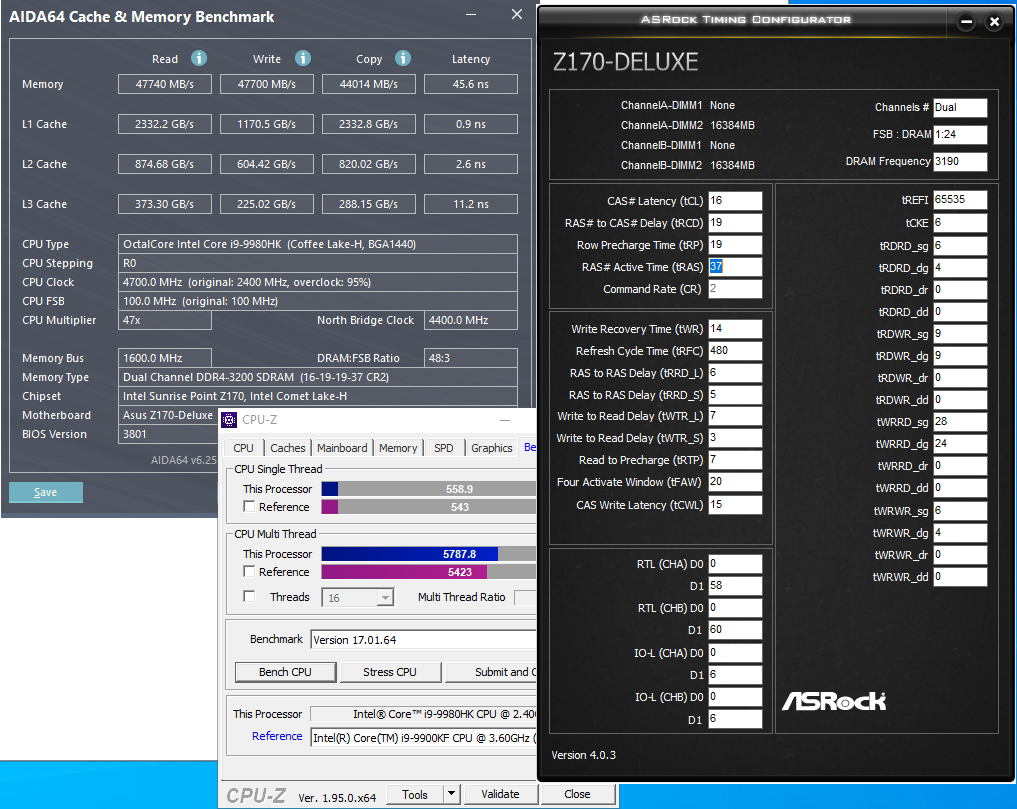Close the AIDA64 benchmark window
Image resolution: width=1017 pixels, height=809 pixels.
tap(517, 14)
